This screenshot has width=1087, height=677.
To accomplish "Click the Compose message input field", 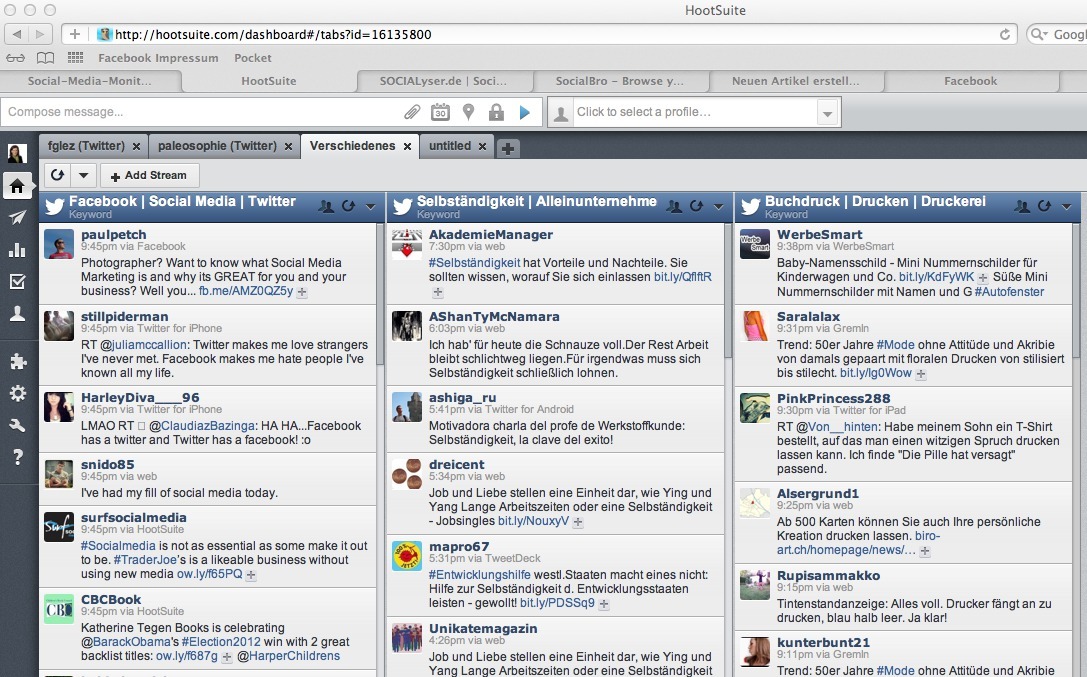I will 200,112.
